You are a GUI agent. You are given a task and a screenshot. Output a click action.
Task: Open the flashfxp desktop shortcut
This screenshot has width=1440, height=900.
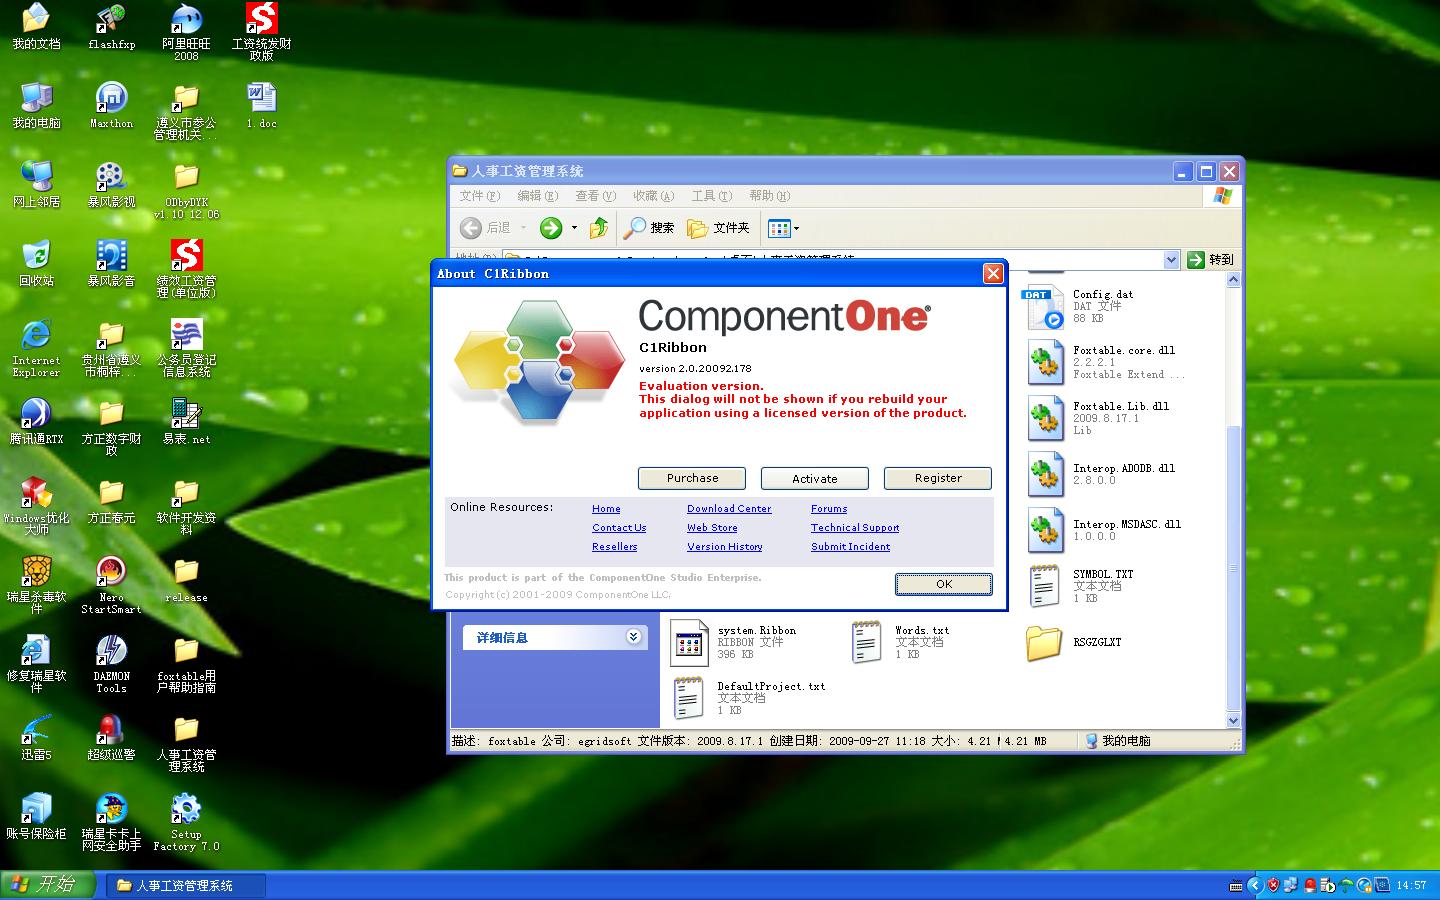pyautogui.click(x=111, y=27)
